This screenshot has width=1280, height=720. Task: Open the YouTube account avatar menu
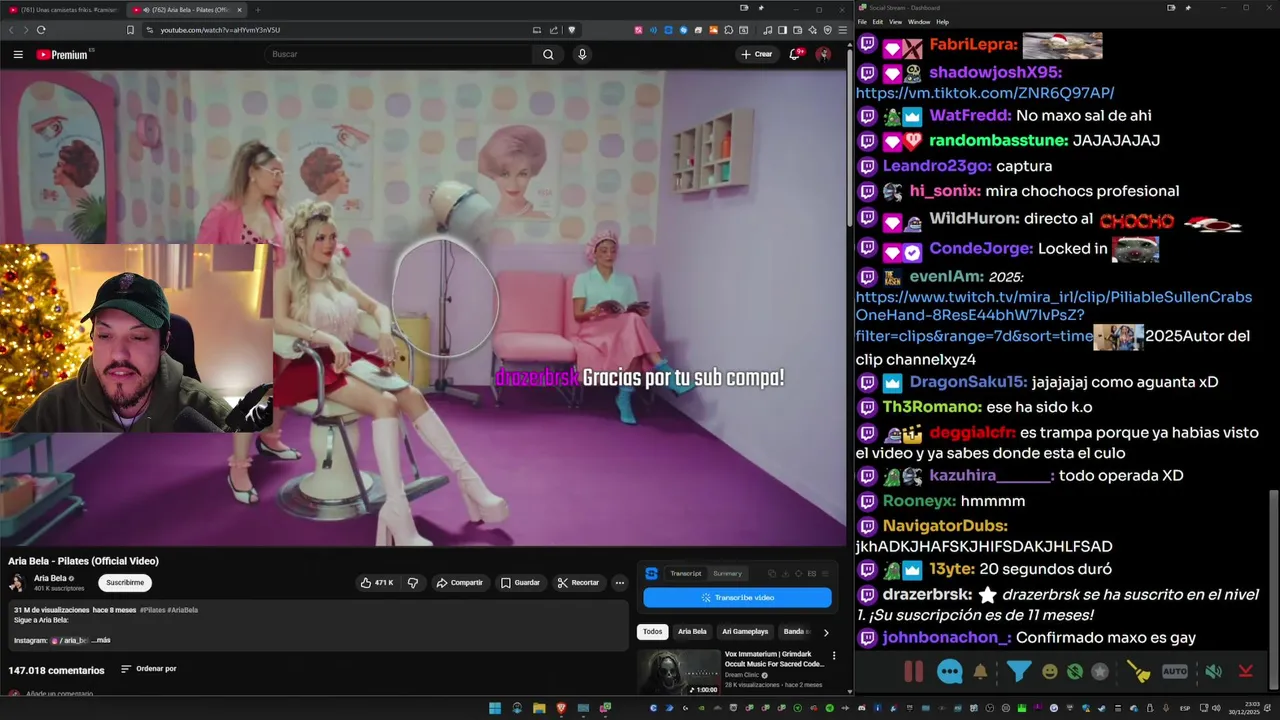pos(823,54)
